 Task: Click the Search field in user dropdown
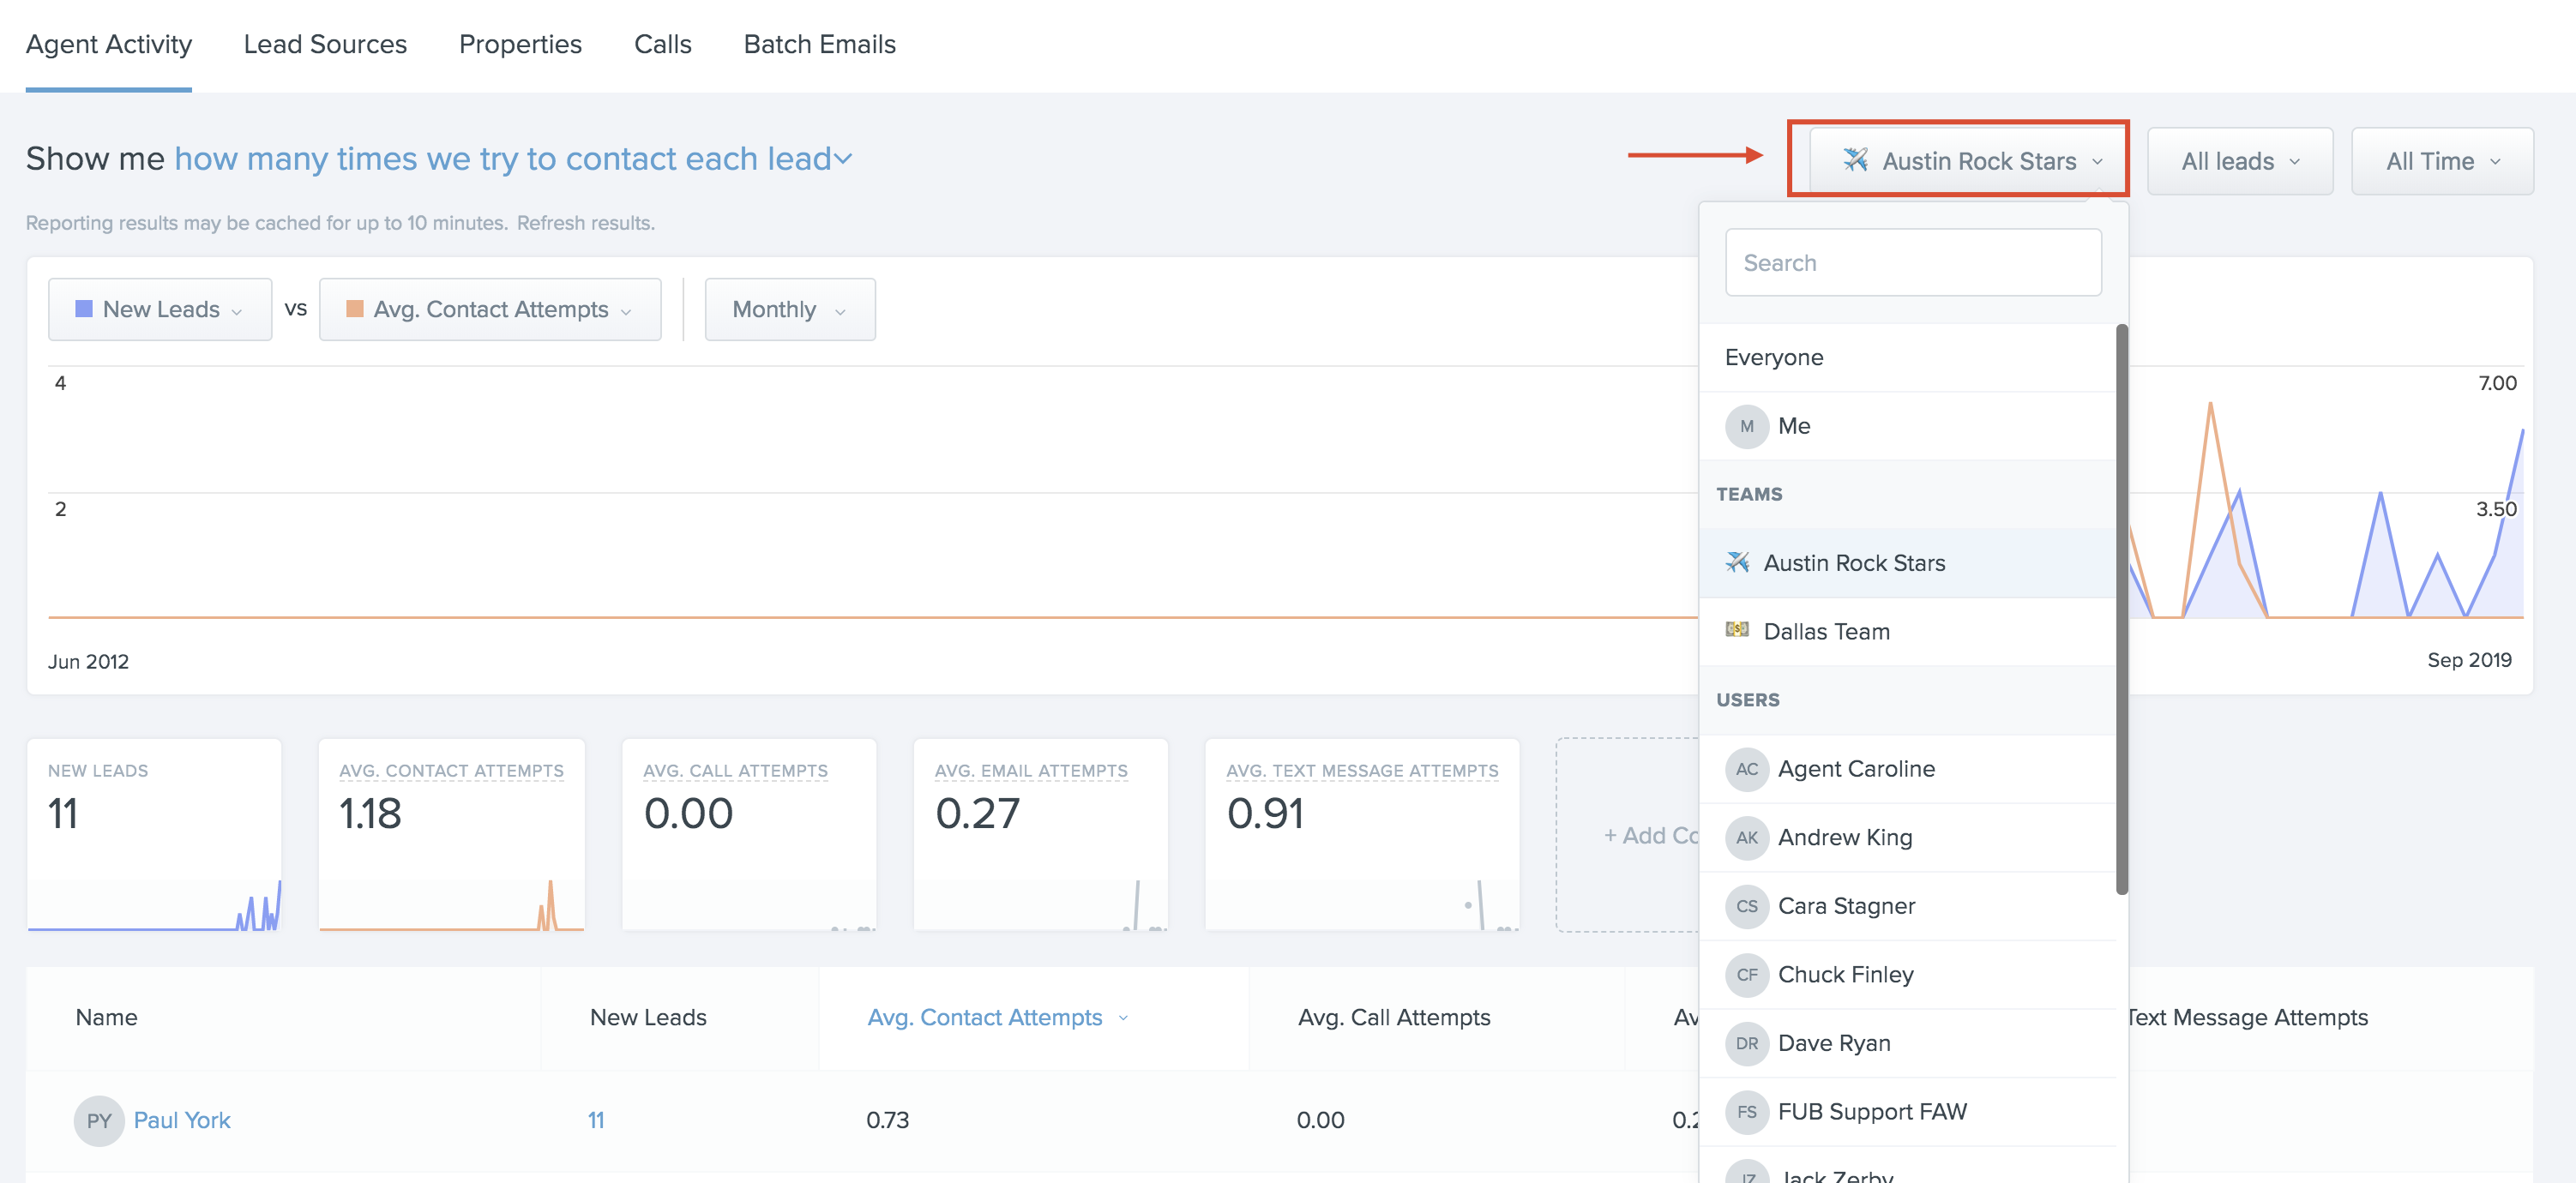coord(1912,263)
